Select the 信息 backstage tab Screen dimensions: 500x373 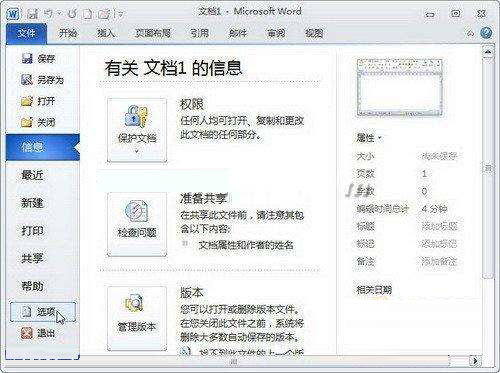pyautogui.click(x=43, y=147)
